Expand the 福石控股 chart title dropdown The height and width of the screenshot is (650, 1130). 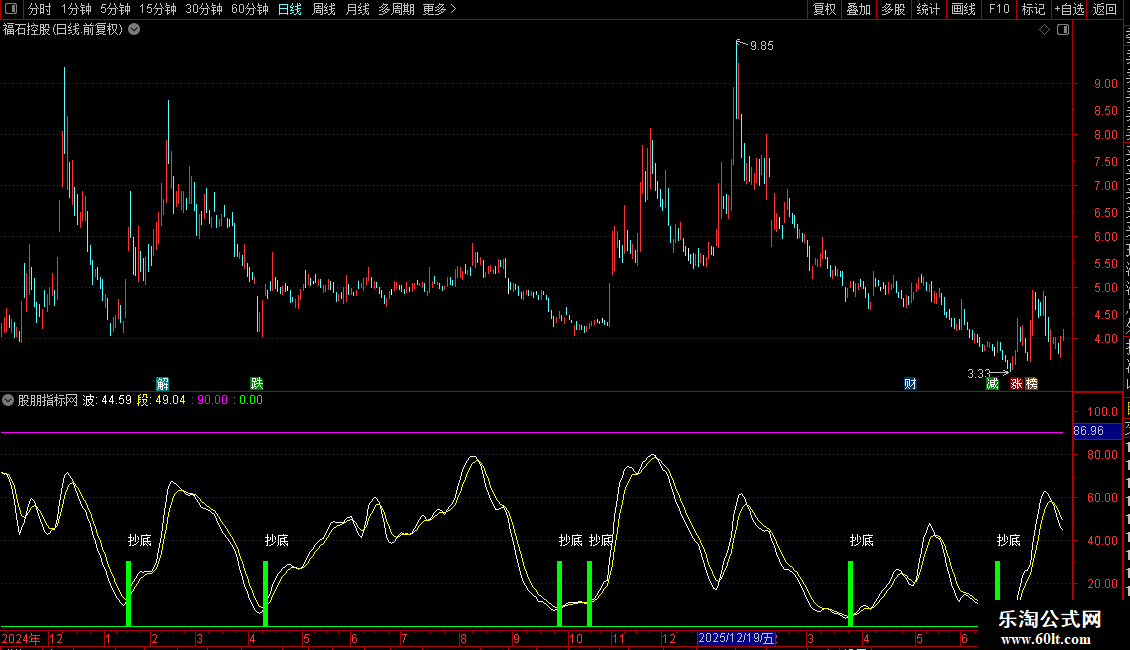coord(134,30)
